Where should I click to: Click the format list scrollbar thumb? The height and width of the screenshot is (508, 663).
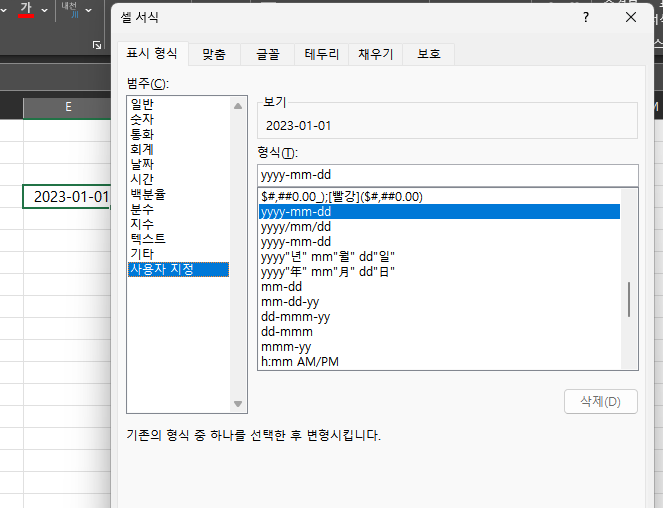tap(629, 299)
